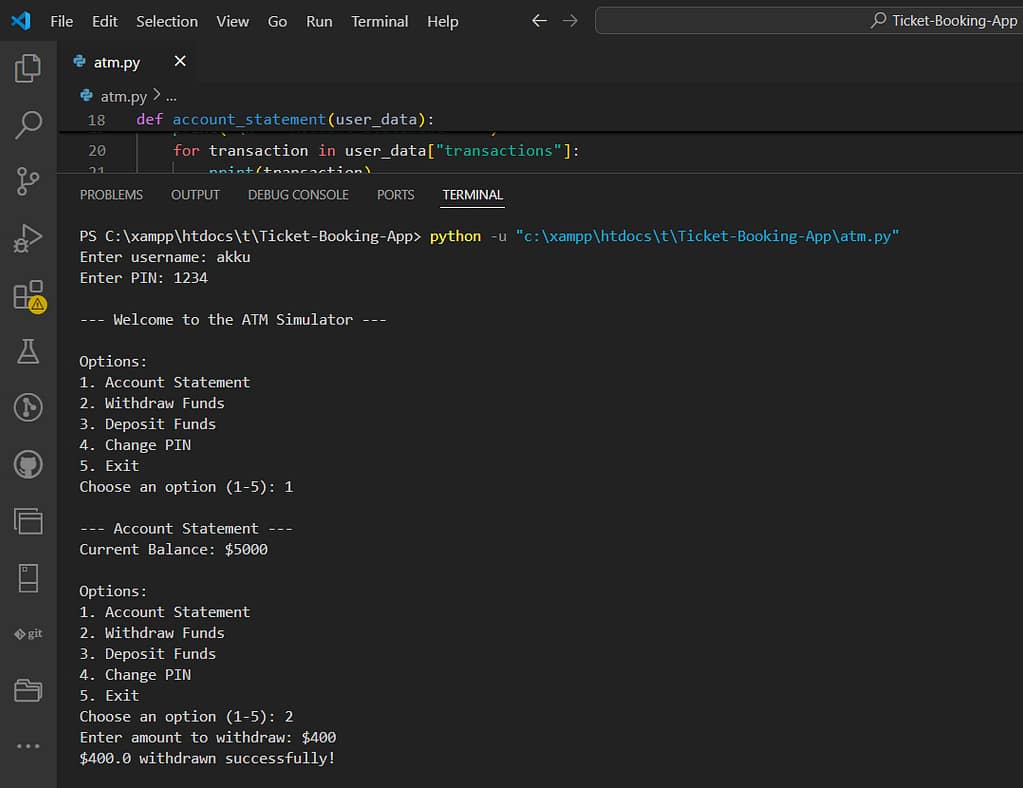Open the breadcrumb ellipsis in the editor
The width and height of the screenshot is (1023, 788).
click(x=170, y=96)
